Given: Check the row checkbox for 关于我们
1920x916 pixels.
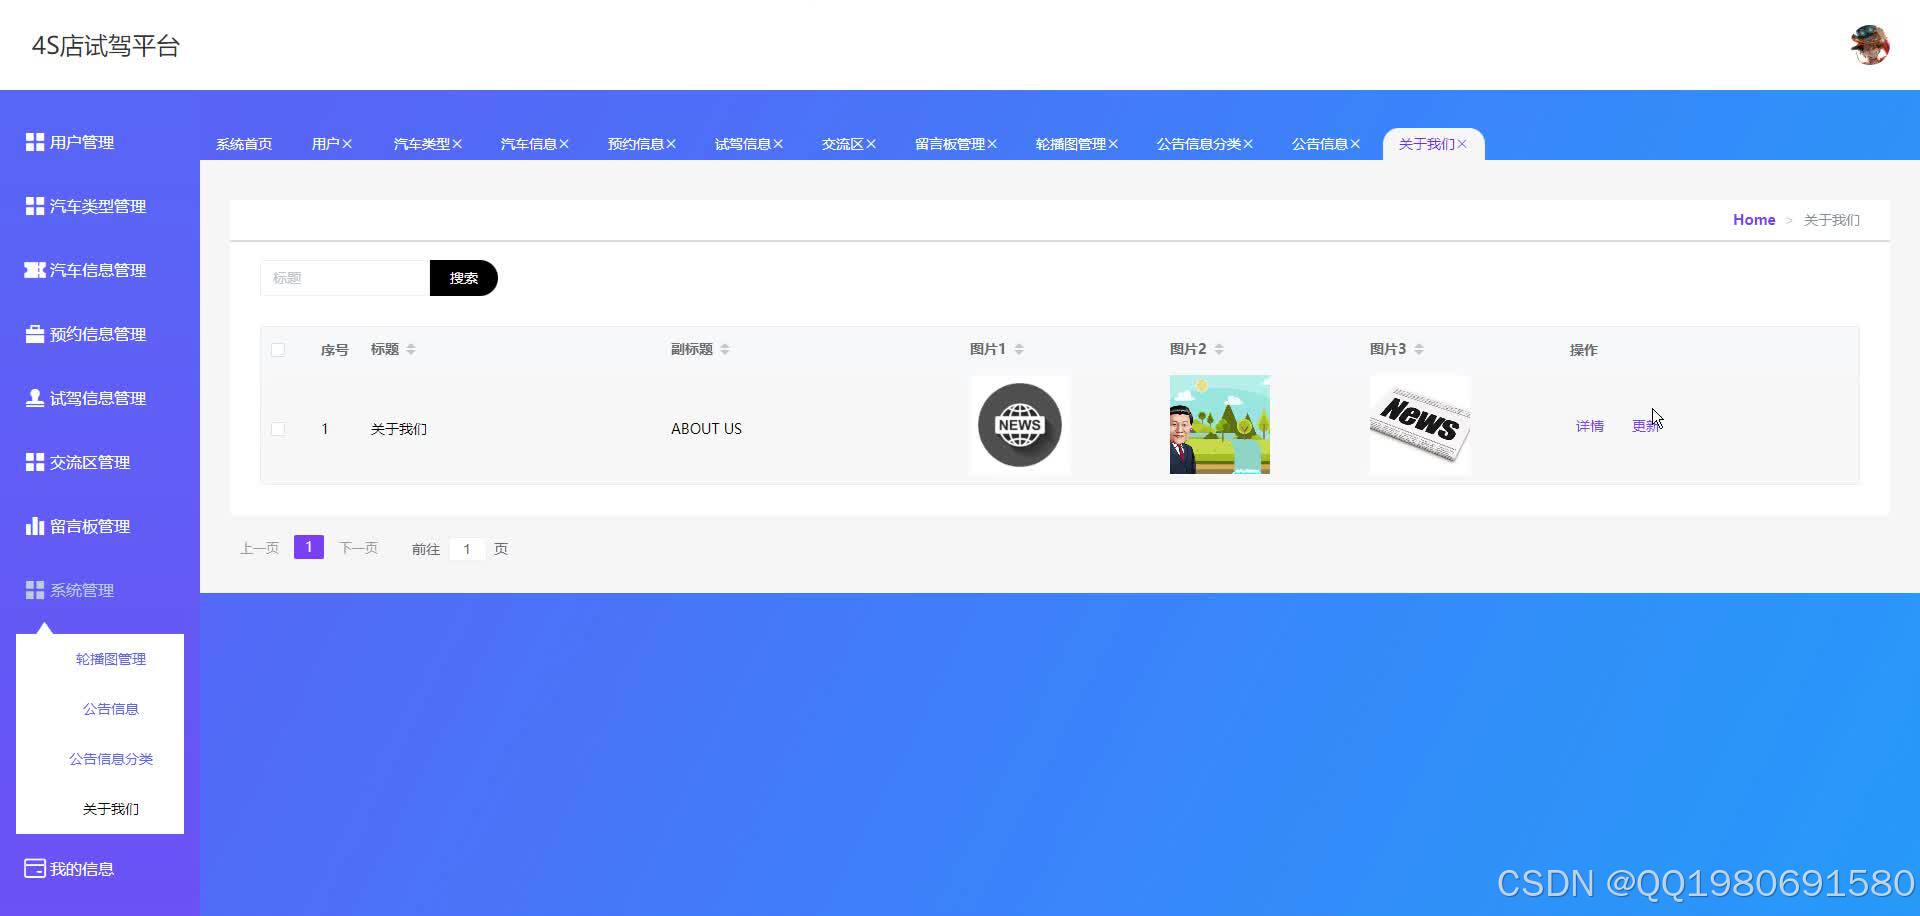Looking at the screenshot, I should [278, 429].
